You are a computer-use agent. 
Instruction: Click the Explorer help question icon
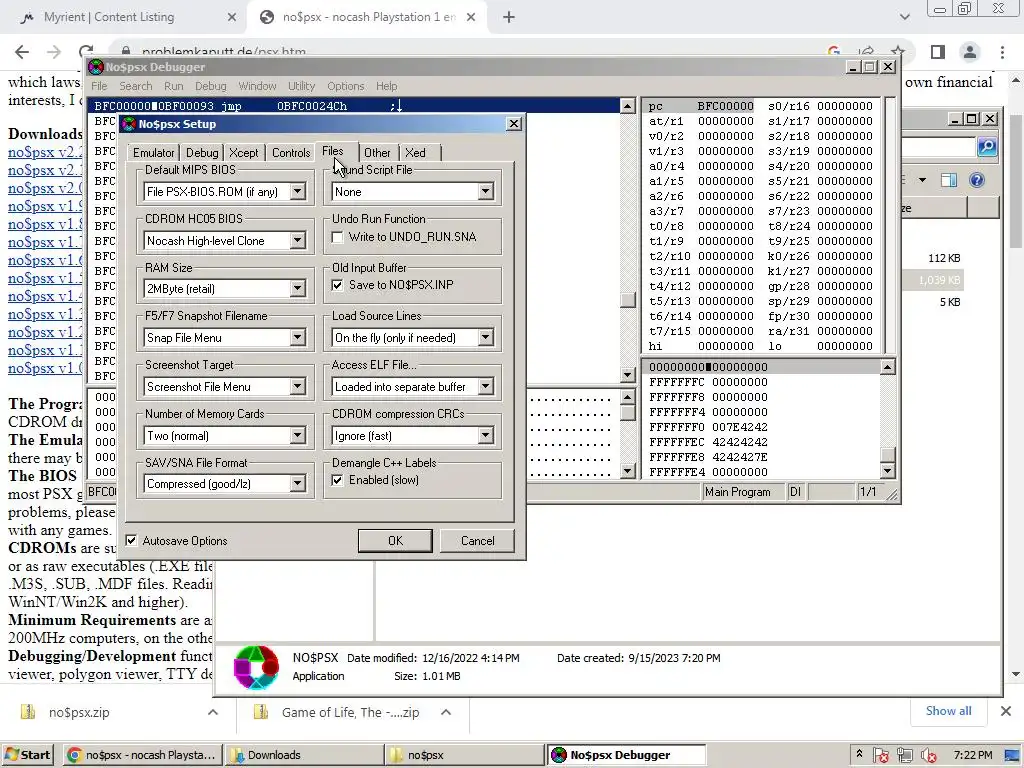tap(976, 180)
